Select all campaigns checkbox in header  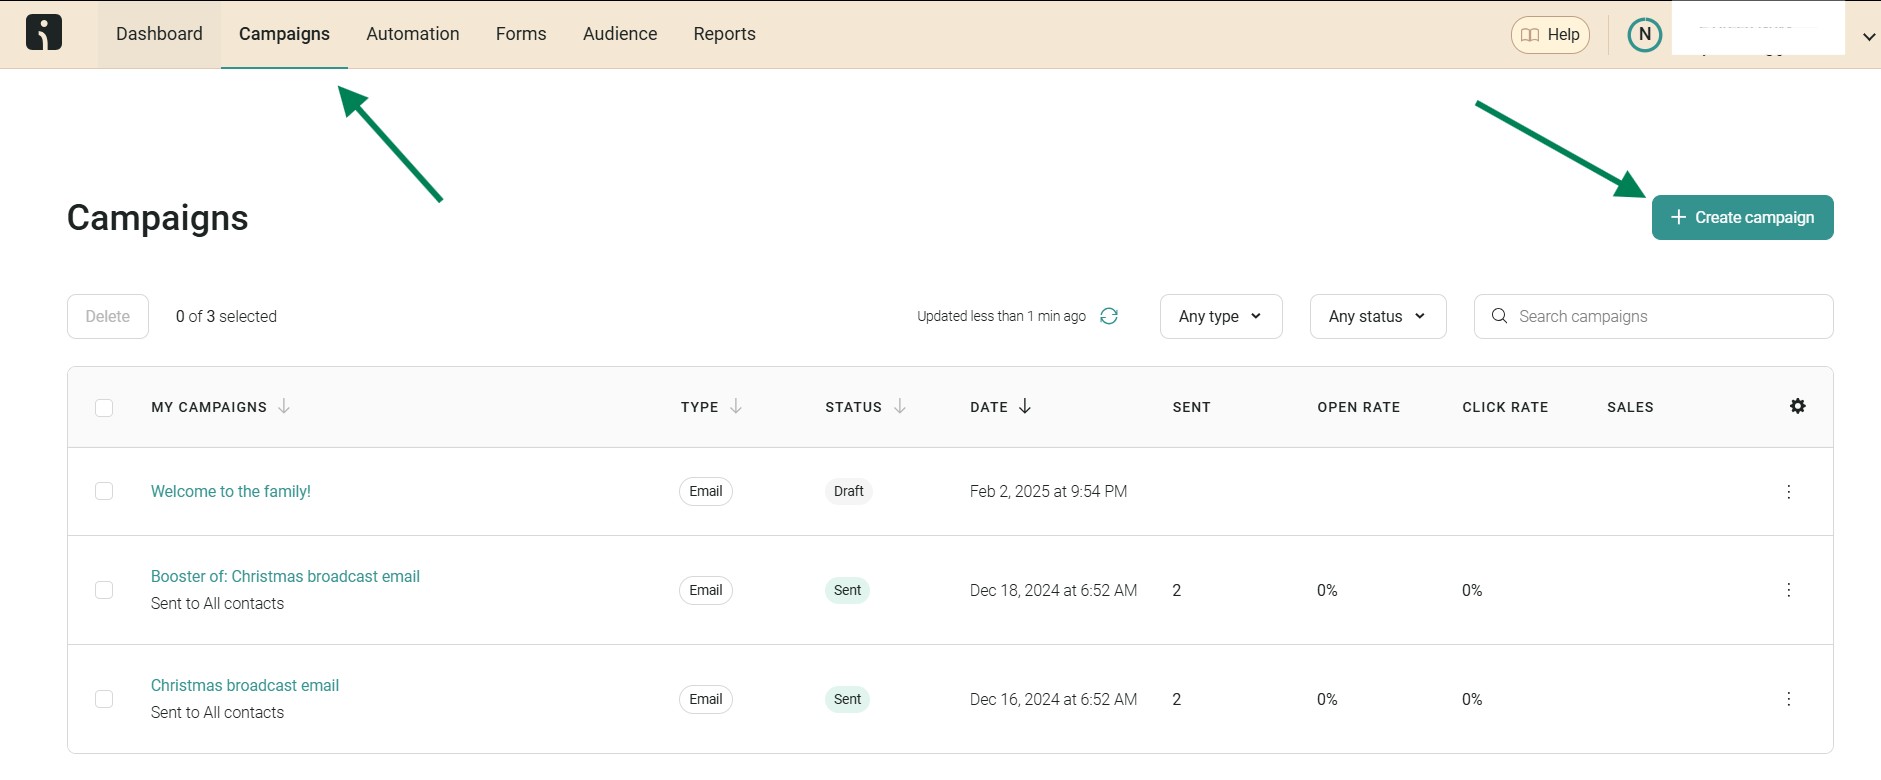click(x=104, y=407)
